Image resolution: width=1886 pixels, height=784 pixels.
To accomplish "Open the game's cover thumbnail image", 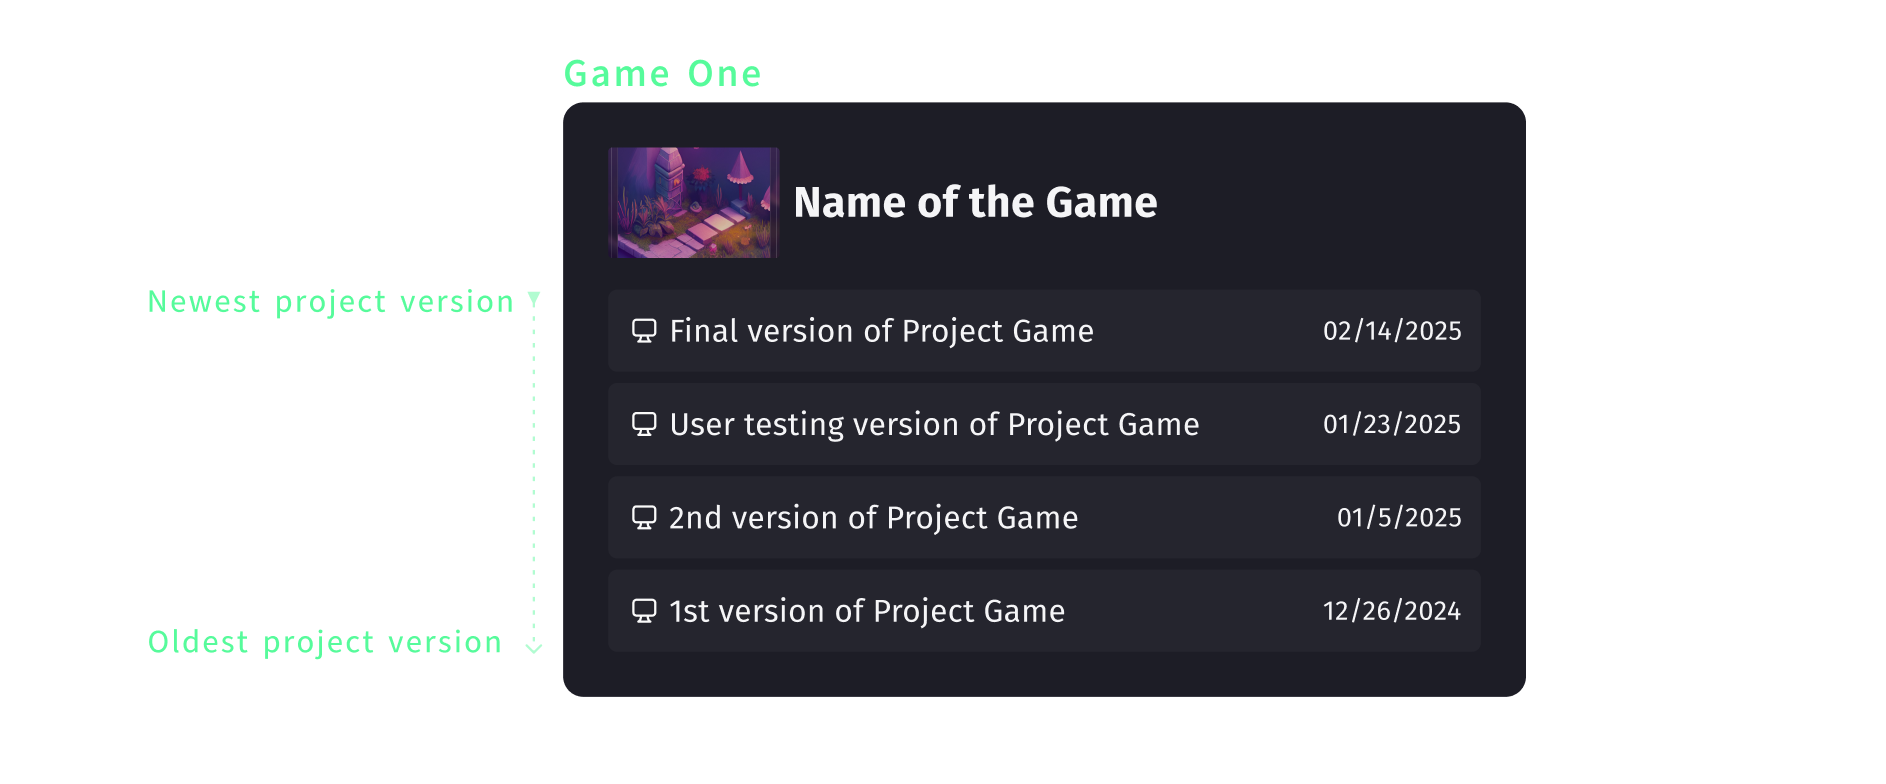I will click(x=693, y=202).
